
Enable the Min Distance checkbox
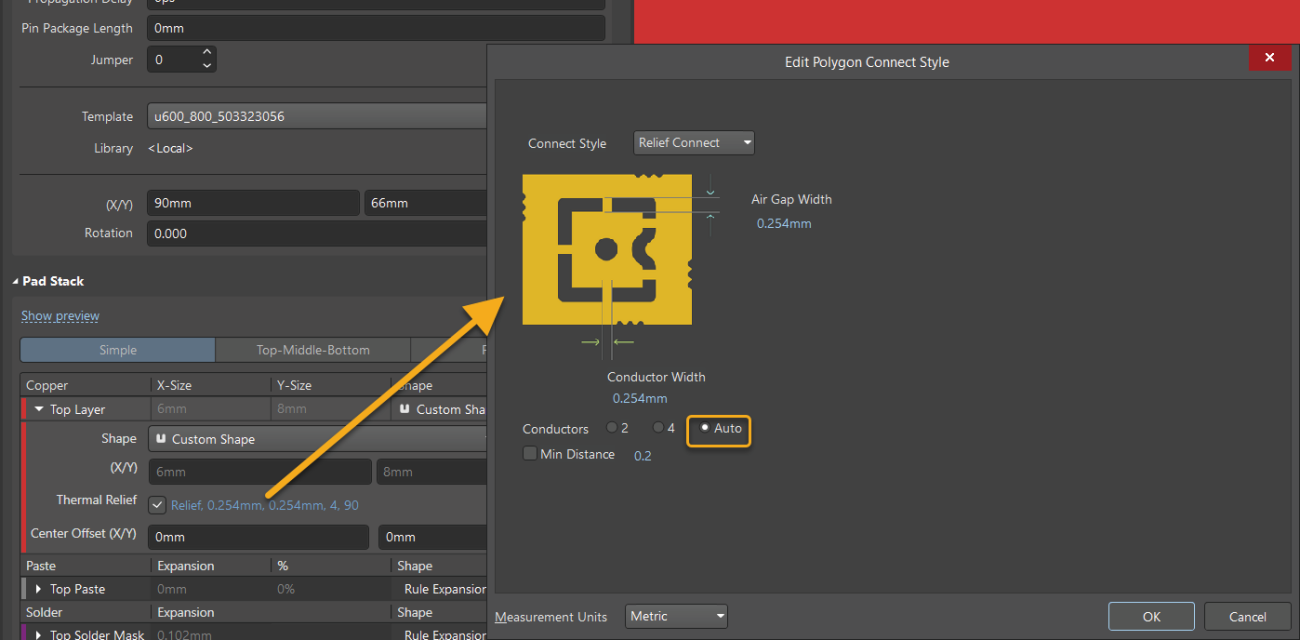coord(530,454)
